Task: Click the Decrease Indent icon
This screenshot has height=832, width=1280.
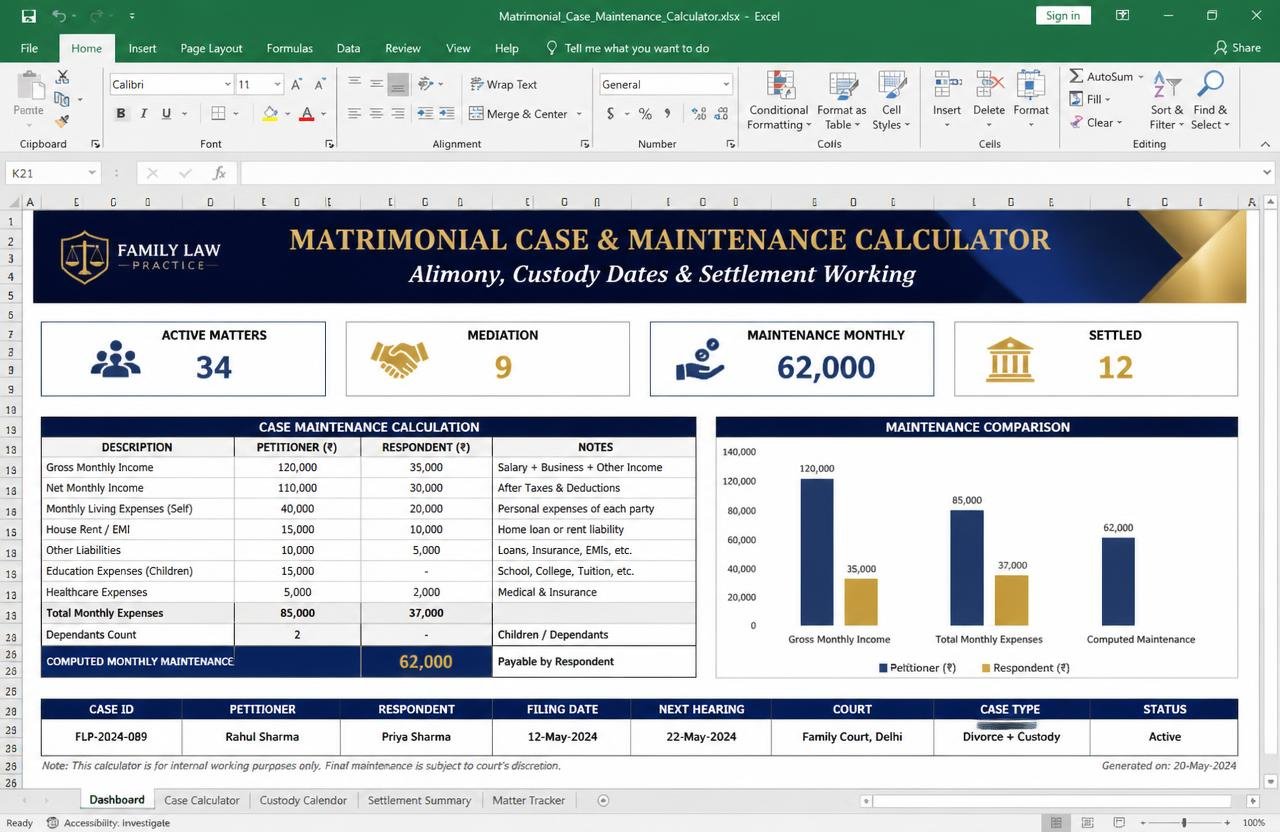Action: pyautogui.click(x=425, y=114)
